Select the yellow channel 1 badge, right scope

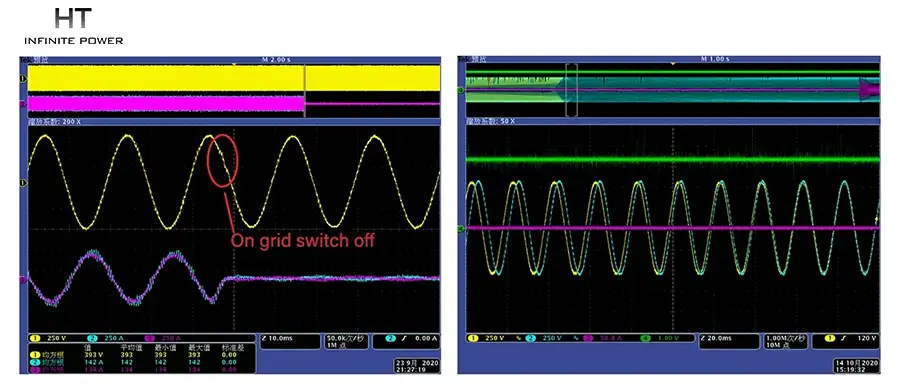coord(473,339)
